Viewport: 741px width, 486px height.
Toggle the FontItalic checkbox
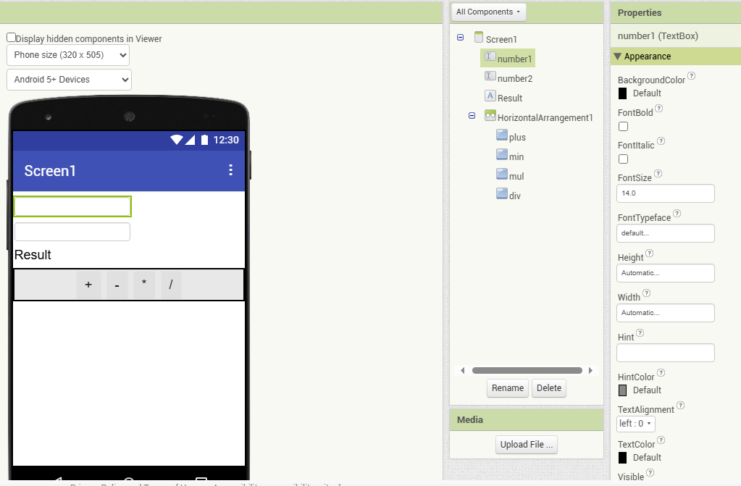(623, 159)
